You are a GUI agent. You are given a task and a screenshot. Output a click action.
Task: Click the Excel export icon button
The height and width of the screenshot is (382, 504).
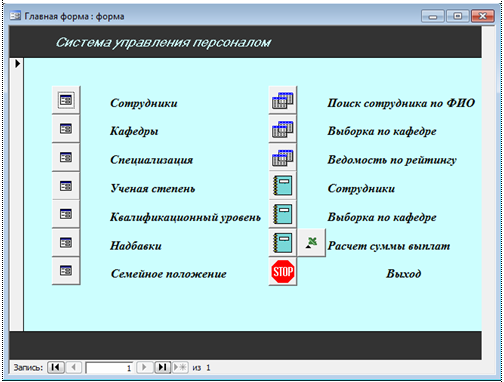pos(311,242)
